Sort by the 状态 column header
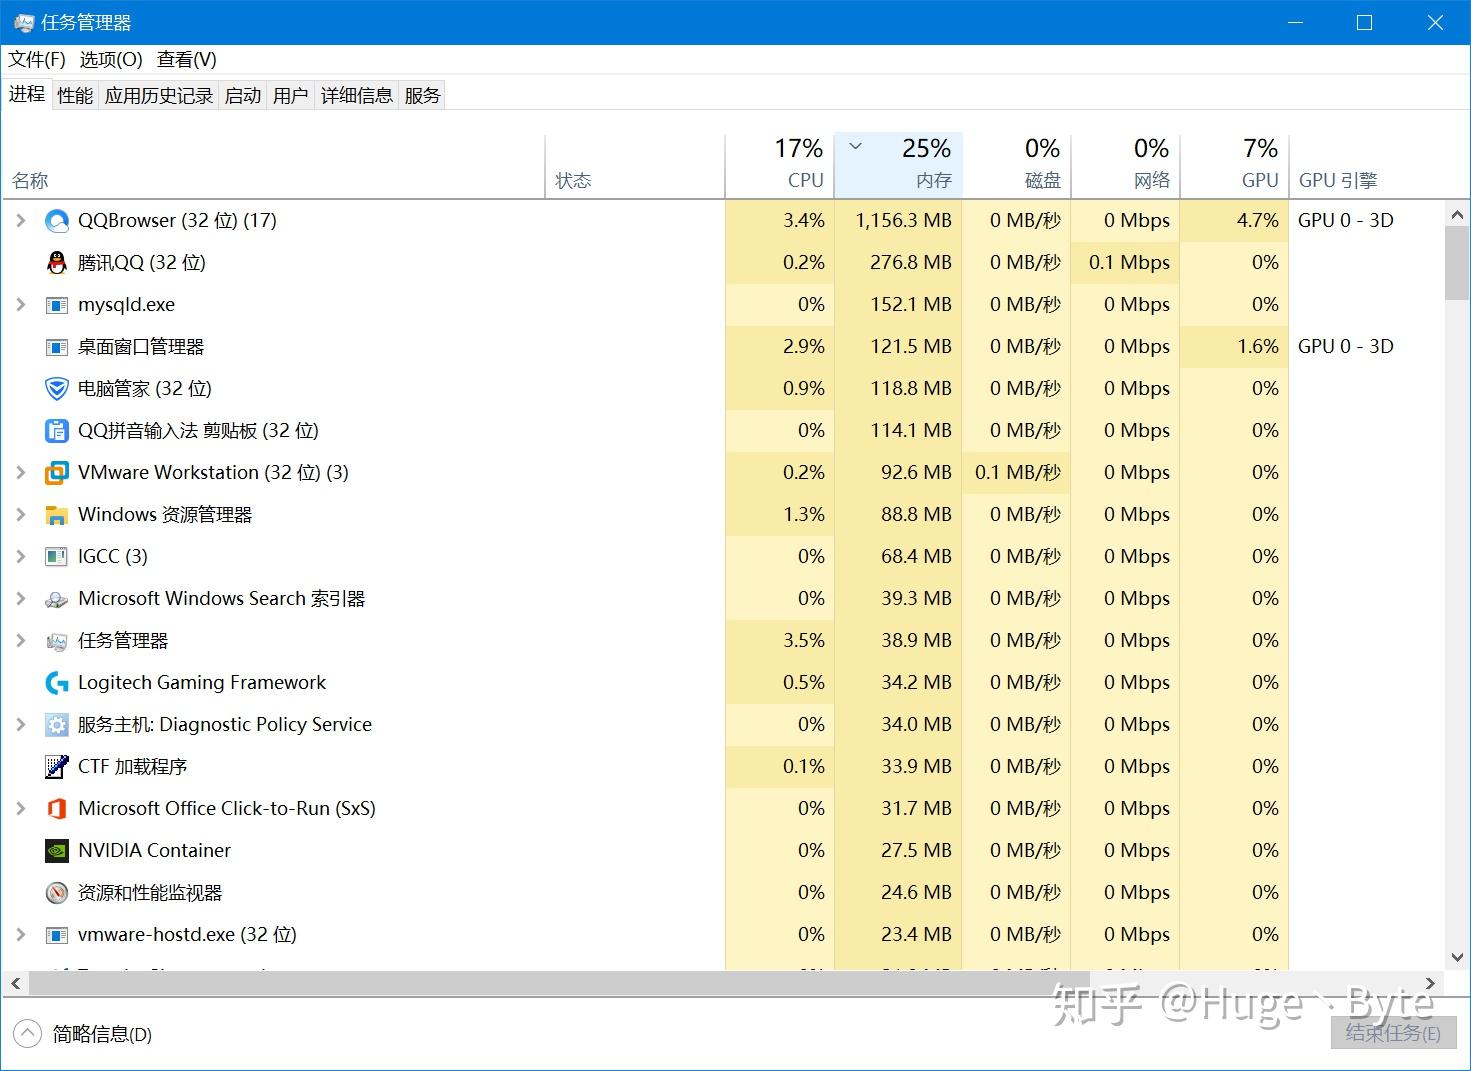Viewport: 1471px width, 1071px height. (635, 166)
